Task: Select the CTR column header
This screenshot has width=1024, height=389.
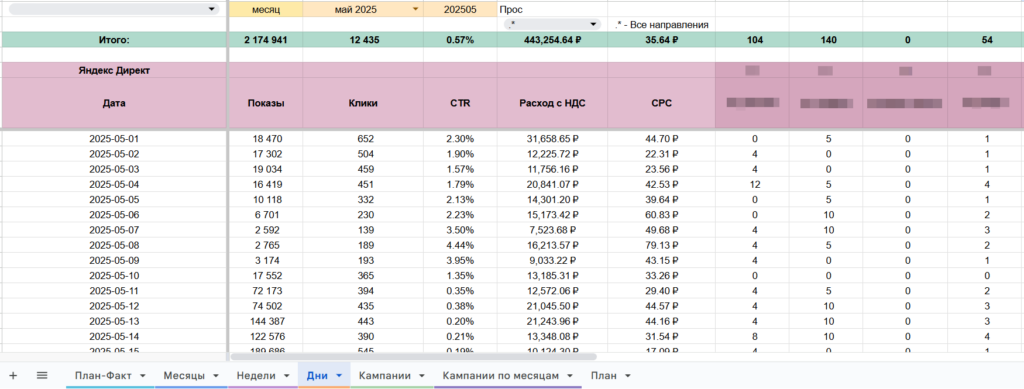Action: point(460,103)
